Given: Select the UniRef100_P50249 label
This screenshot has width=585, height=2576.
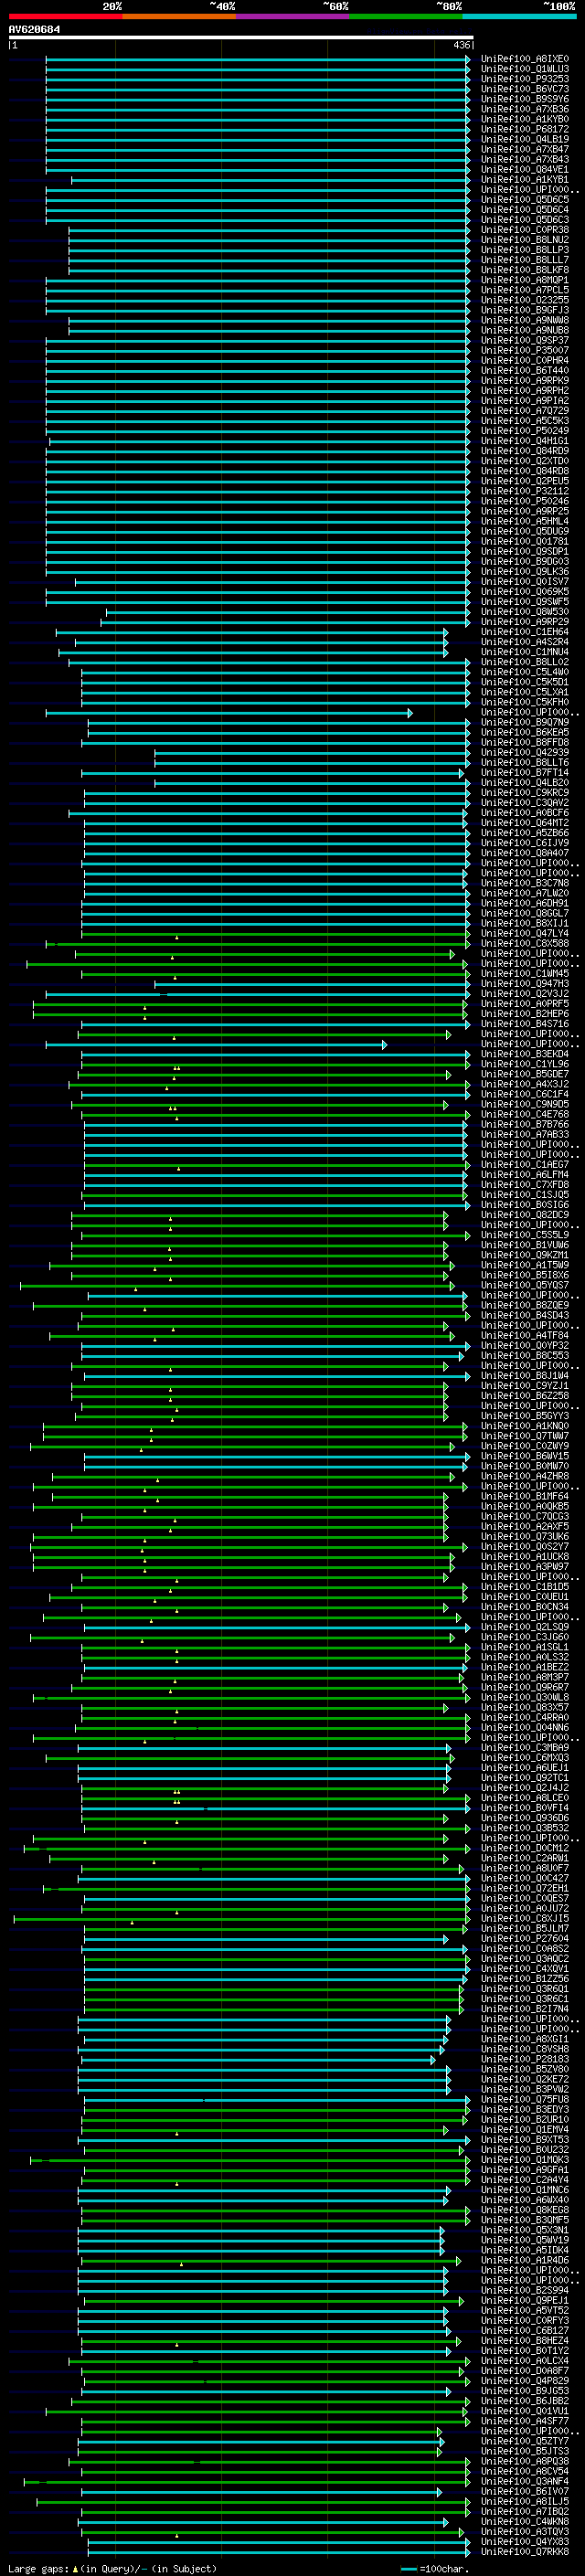Looking at the screenshot, I should tap(524, 431).
